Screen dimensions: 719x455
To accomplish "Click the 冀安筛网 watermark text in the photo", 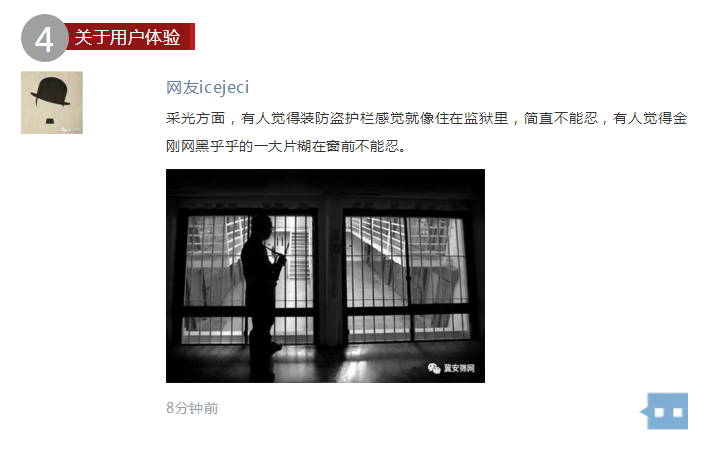I will click(459, 368).
